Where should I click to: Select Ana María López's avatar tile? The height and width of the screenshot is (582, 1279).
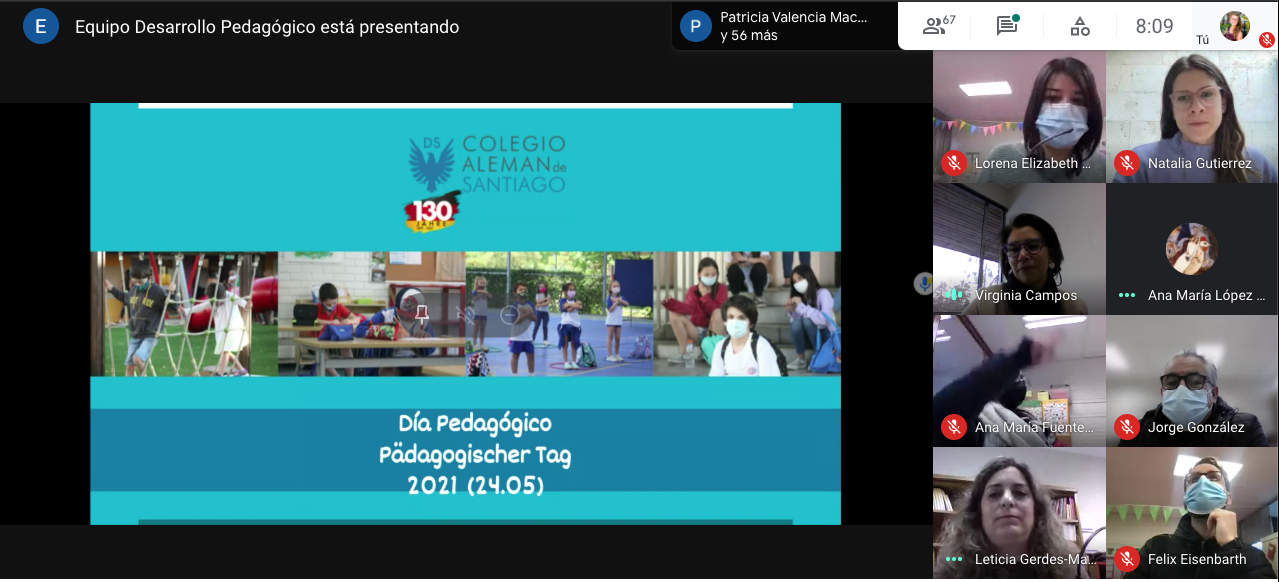(1192, 249)
